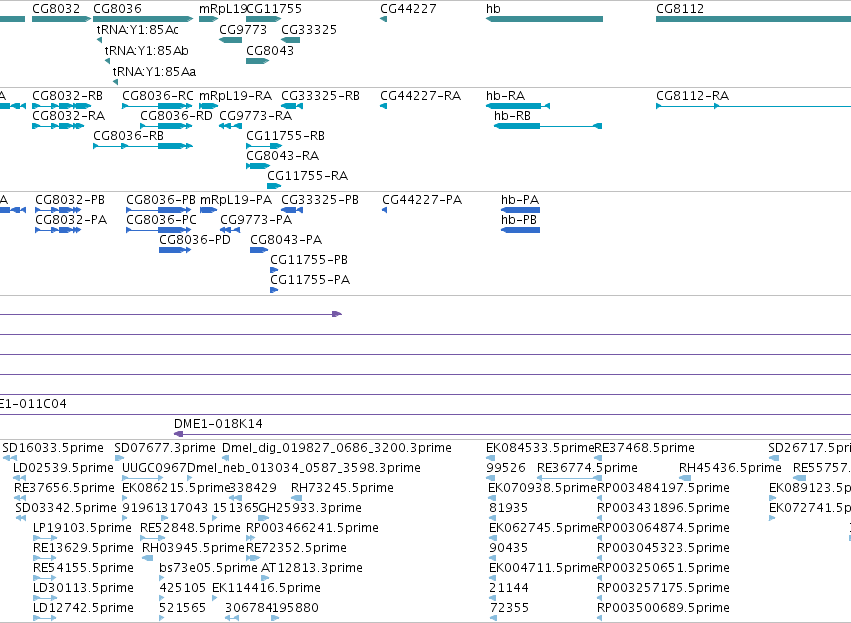Image resolution: width=851 pixels, height=623 pixels.
Task: Select the DME1-018K14 clone label
Action: (x=218, y=424)
